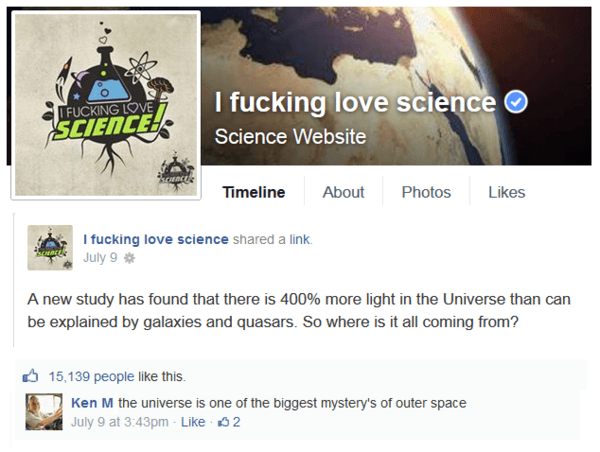Go to the Photos tab
Viewport: 600px width, 452px height.
[x=426, y=192]
